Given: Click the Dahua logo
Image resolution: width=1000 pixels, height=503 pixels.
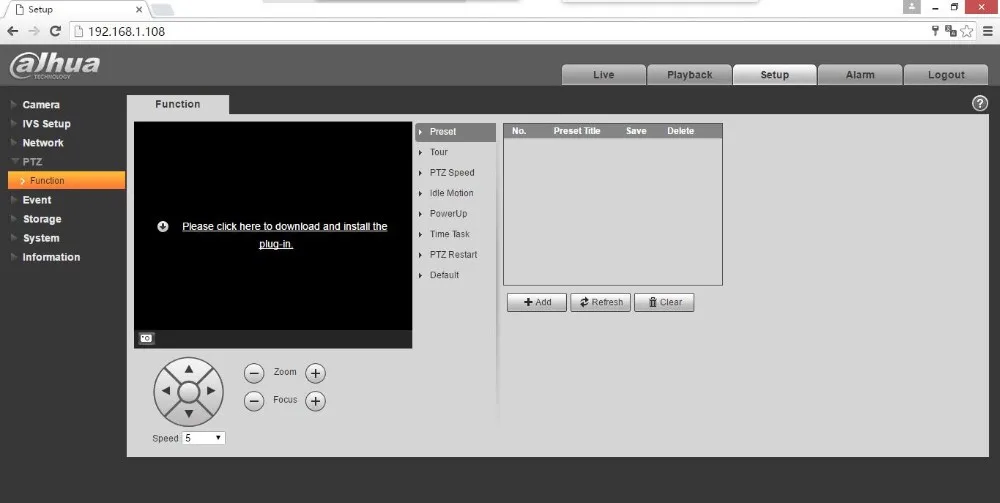Looking at the screenshot, I should (55, 66).
